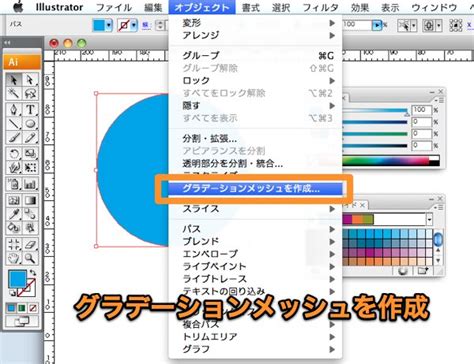This screenshot has width=474, height=364.
Task: Open the ファイル menu
Action: click(x=114, y=7)
